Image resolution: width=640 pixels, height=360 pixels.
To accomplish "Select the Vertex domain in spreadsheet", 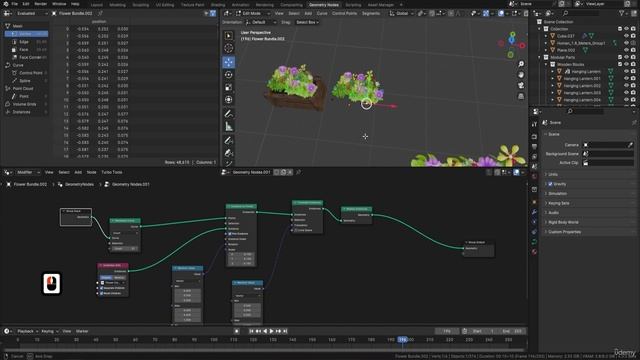I will point(26,34).
